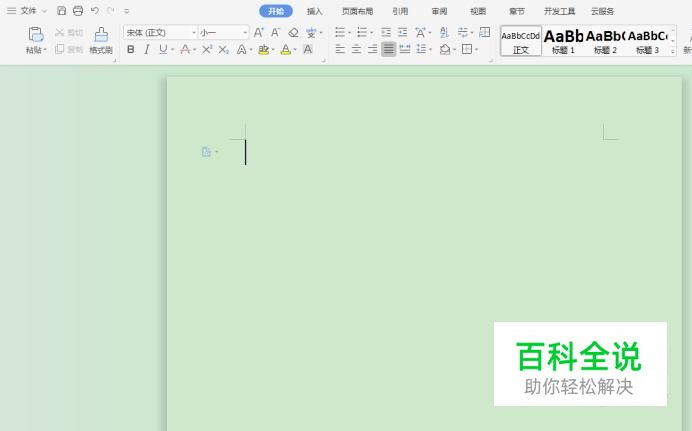Toggle Underline formatting
Screen dimensions: 692x431
point(163,49)
